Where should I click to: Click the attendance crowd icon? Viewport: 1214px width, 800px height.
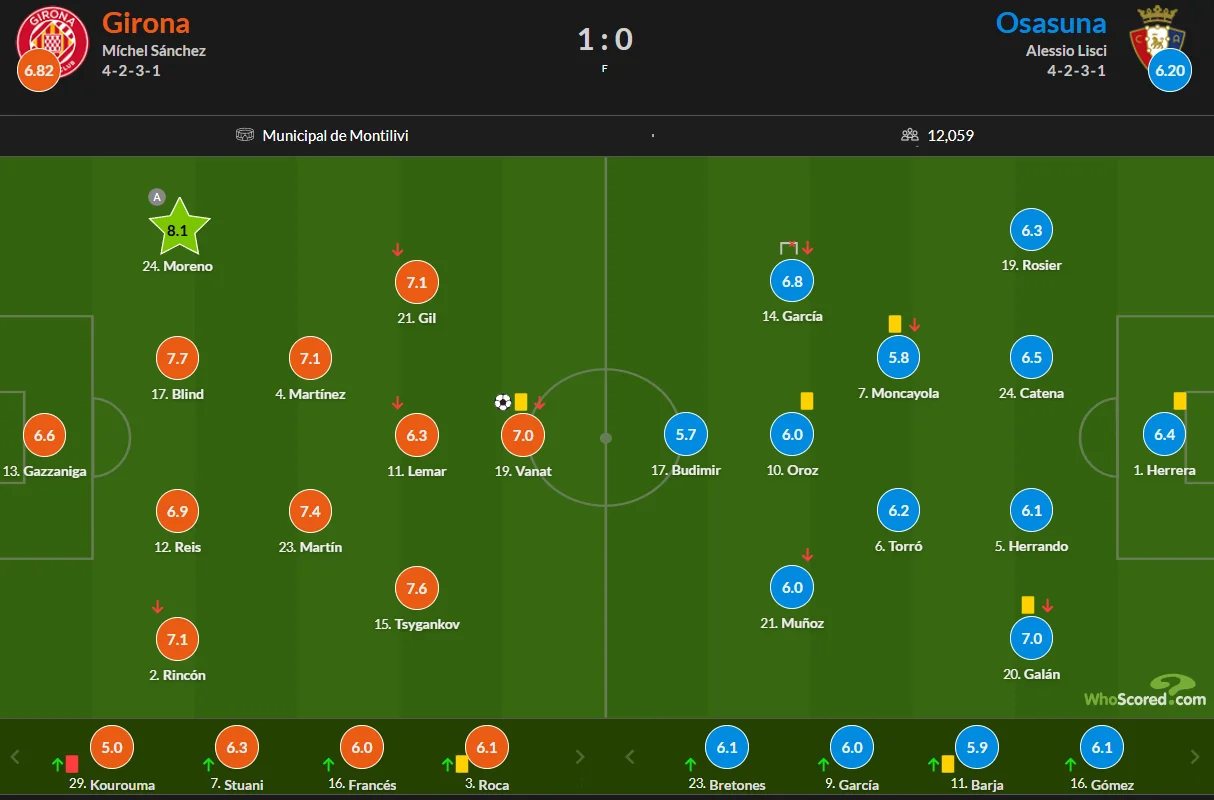click(x=910, y=135)
